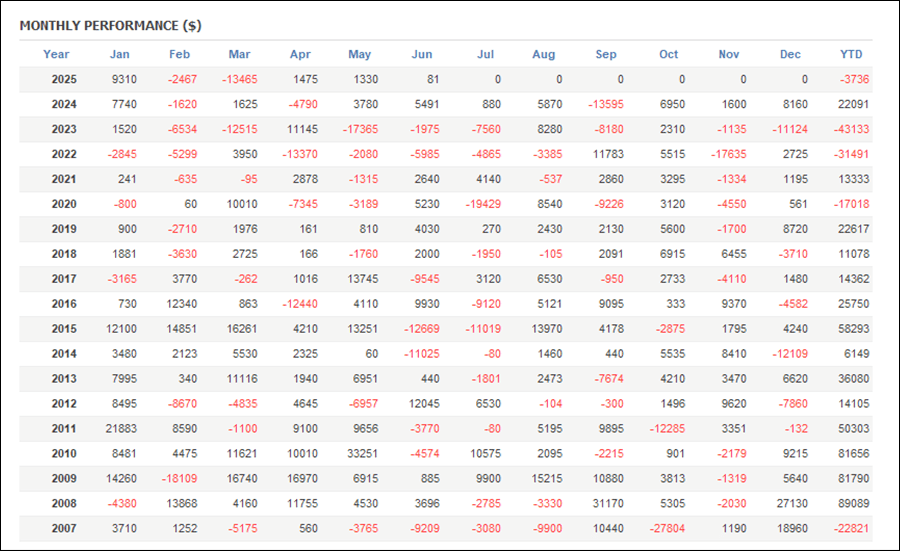
Task: Select the 2010 year row label
Action: click(64, 453)
